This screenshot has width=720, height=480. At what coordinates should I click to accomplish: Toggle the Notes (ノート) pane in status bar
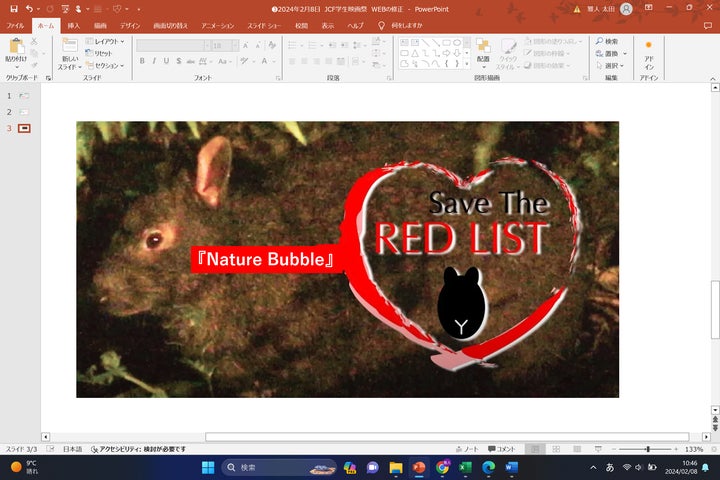[x=466, y=449]
